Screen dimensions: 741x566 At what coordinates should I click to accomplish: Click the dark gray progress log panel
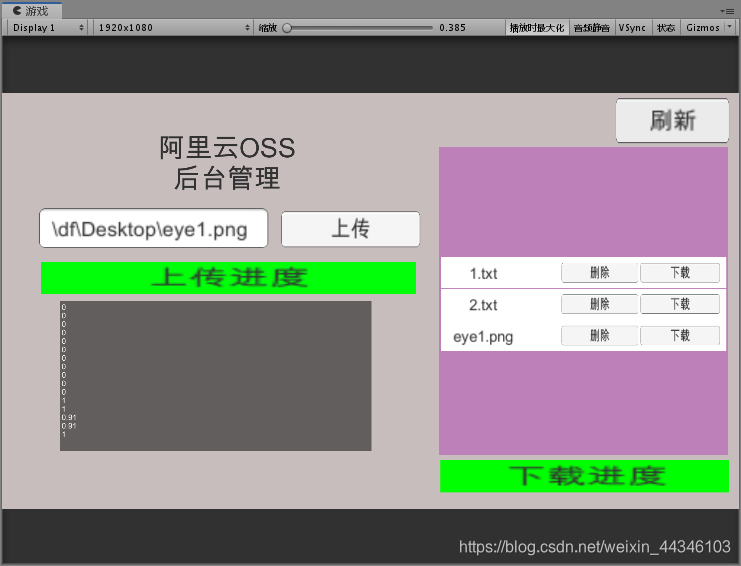[x=215, y=376]
